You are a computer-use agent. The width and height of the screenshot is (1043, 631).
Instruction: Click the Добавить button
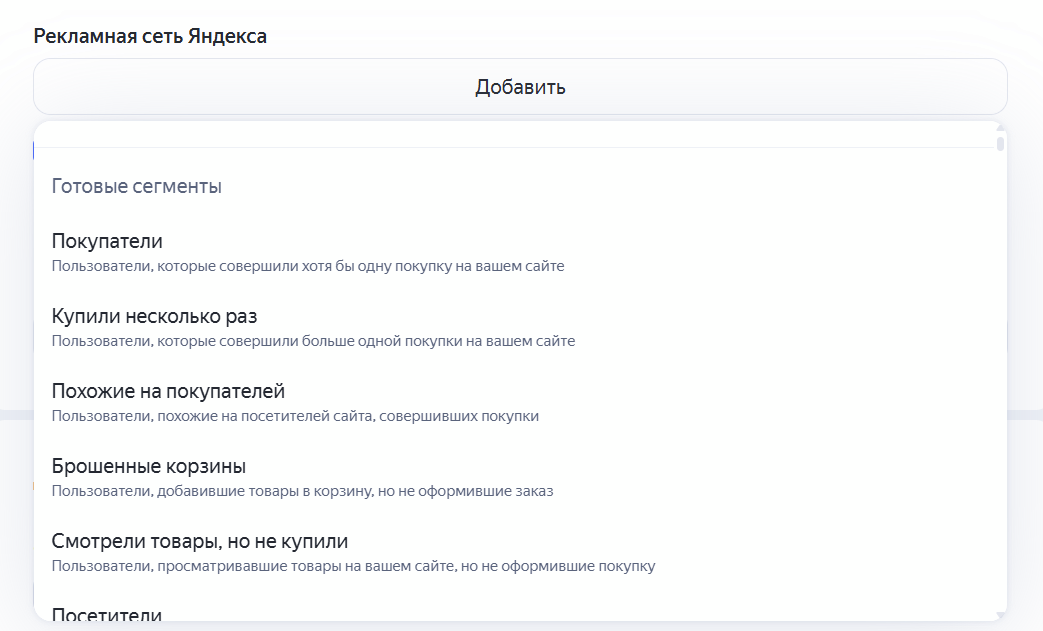520,87
